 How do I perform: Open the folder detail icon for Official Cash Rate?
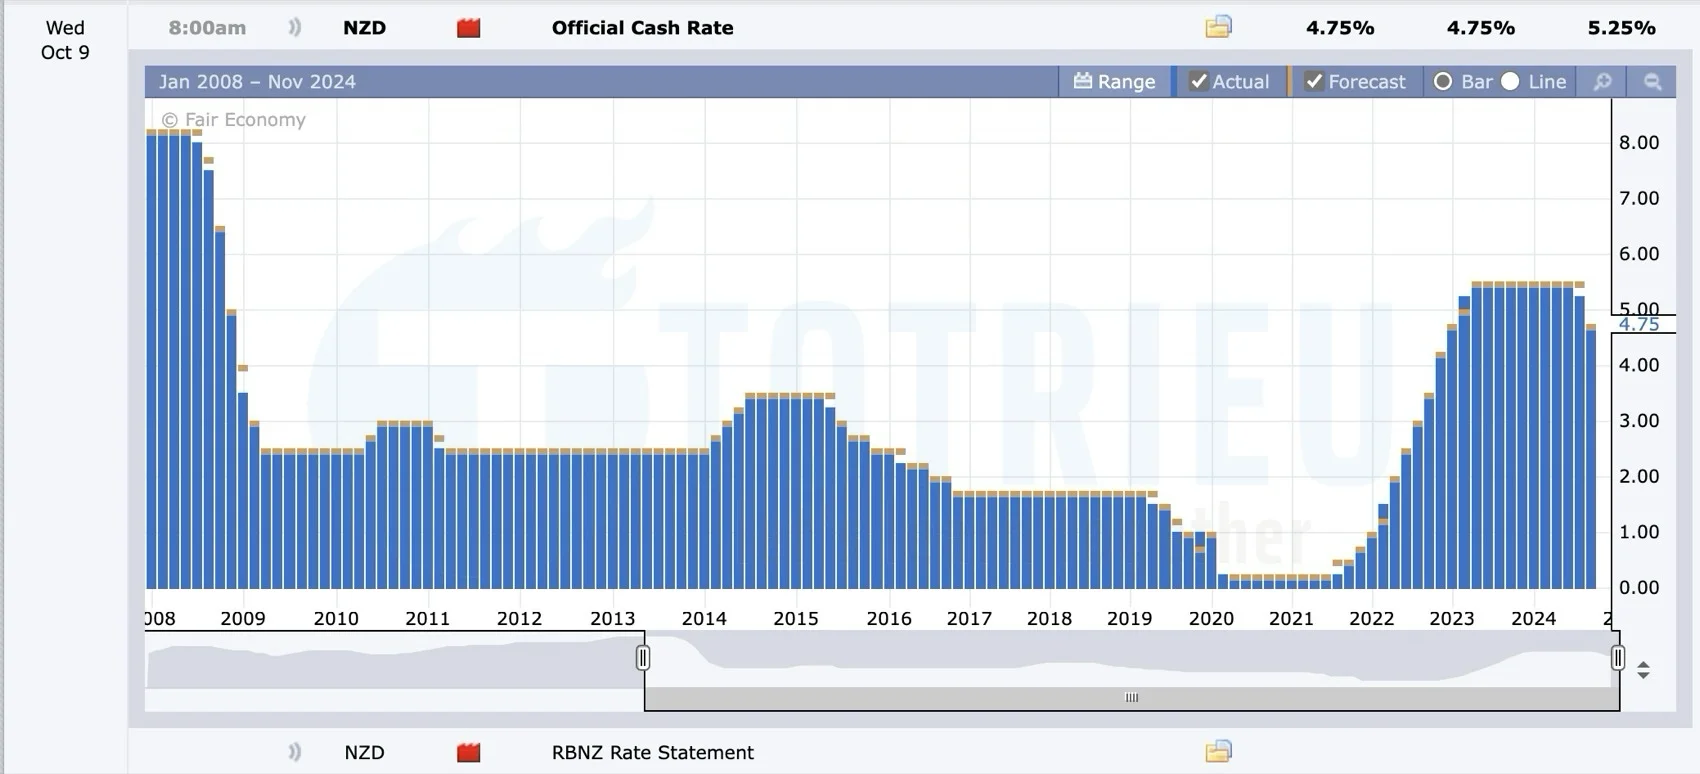pyautogui.click(x=1218, y=27)
